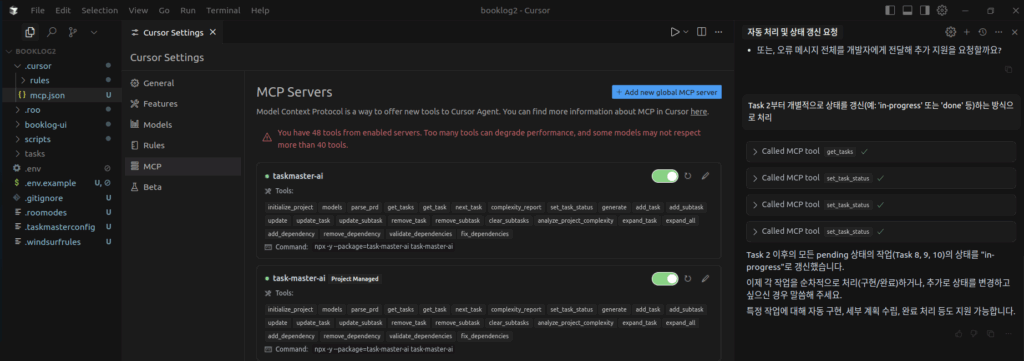This screenshot has height=361, width=1024.
Task: Open the Run menu
Action: [x=187, y=10]
